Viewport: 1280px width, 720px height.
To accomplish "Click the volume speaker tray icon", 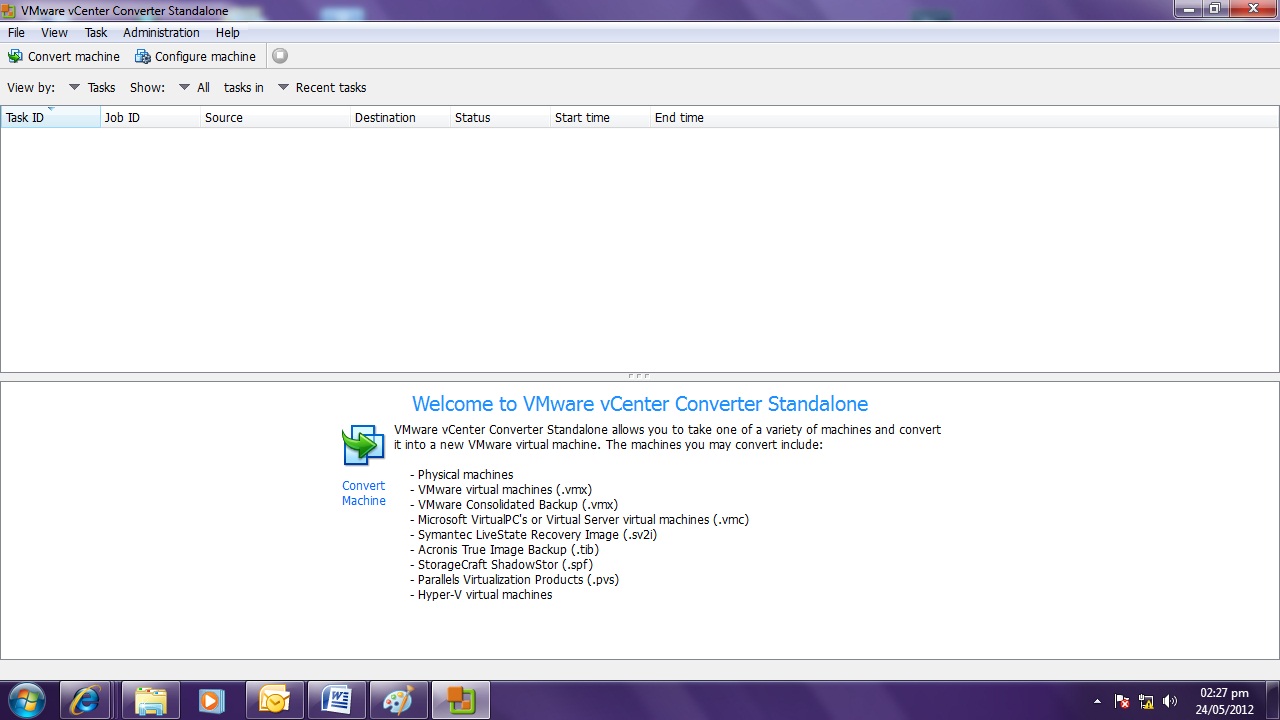I will coord(1170,701).
